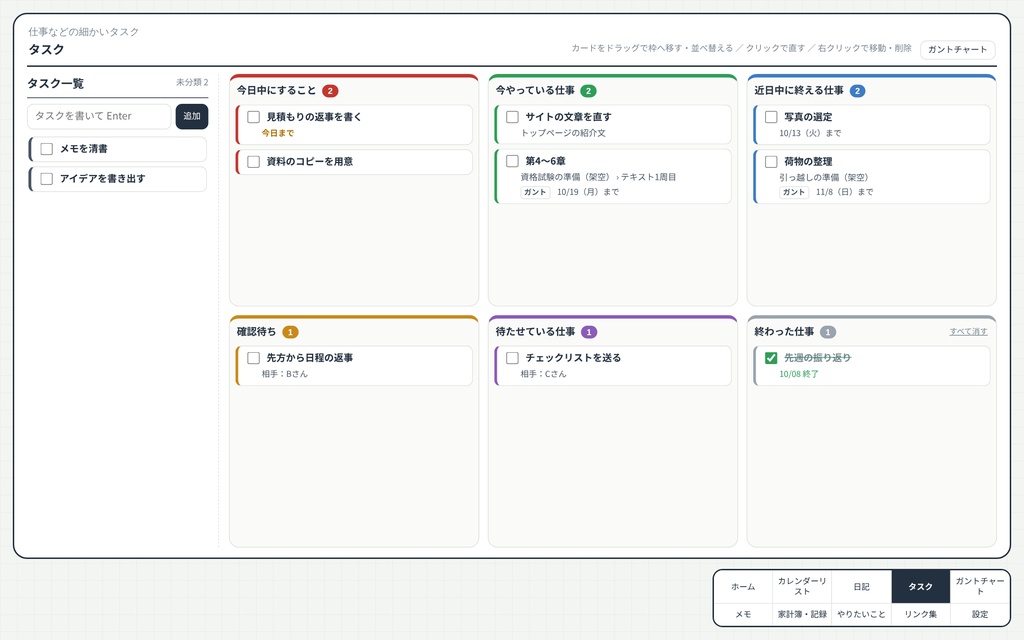The height and width of the screenshot is (640, 1024).
Task: Click the 近日中に終える仕事 column heading
Action: click(x=799, y=91)
